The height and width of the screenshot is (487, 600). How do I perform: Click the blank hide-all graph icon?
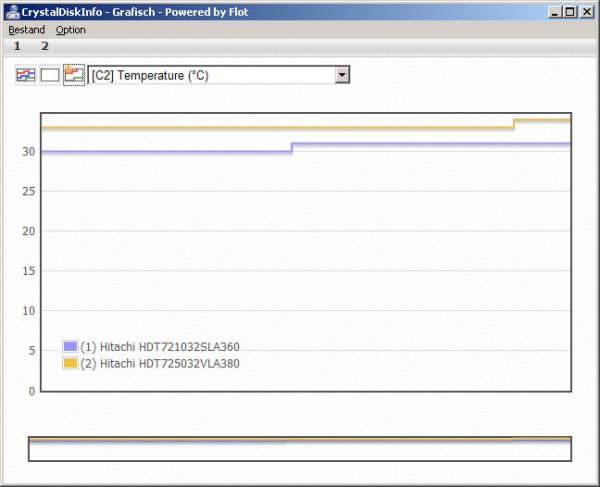tap(50, 75)
